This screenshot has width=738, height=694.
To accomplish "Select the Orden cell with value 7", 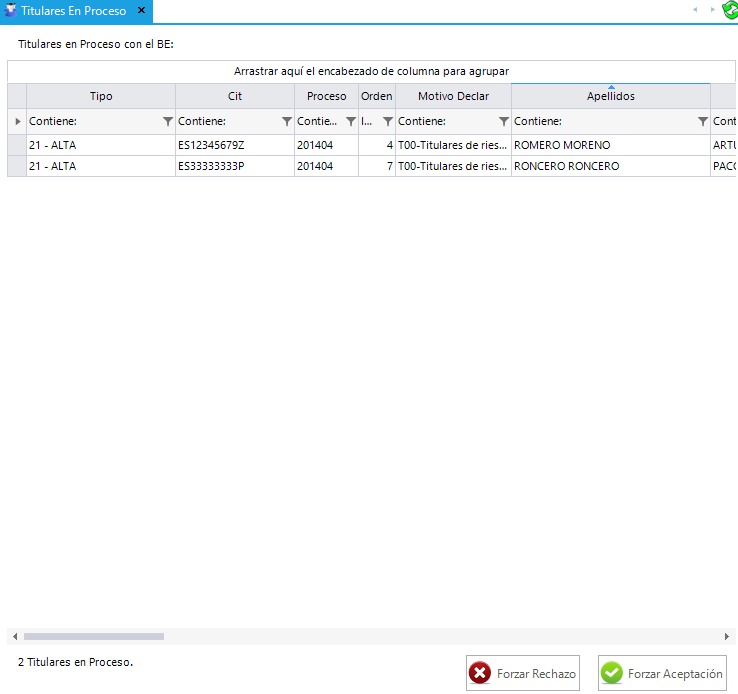I will coord(377,166).
